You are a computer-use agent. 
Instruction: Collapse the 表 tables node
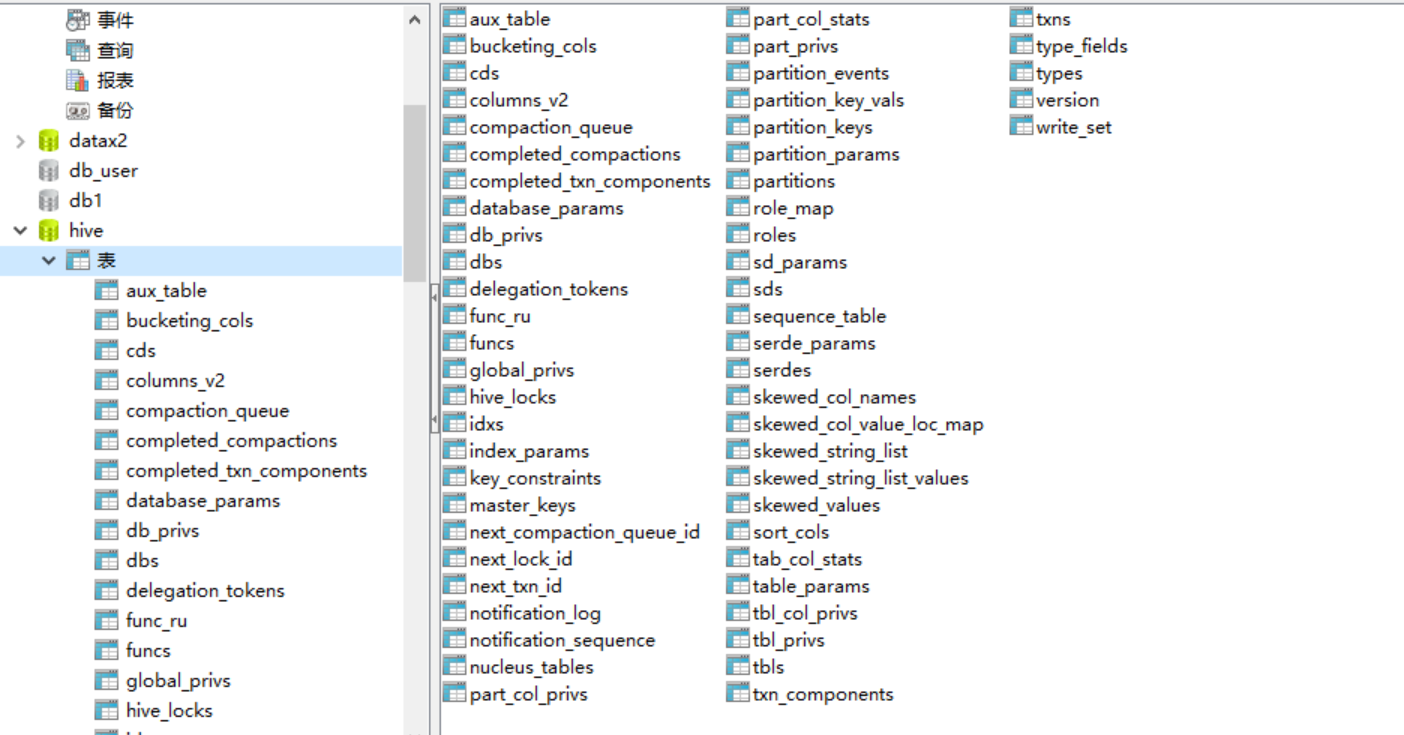click(49, 261)
